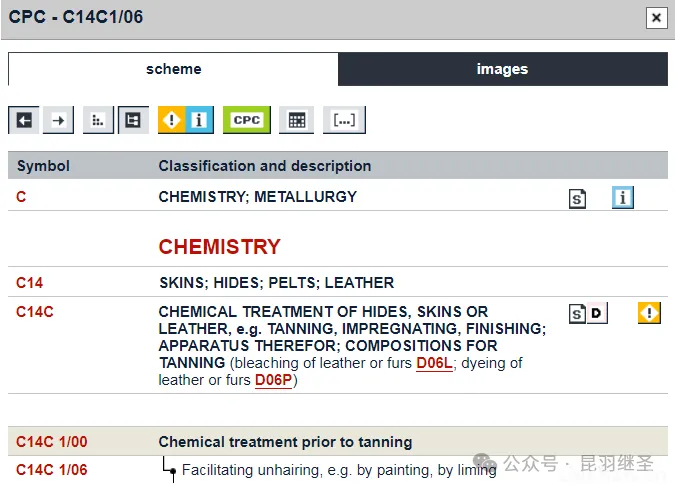675x490 pixels.
Task: Click the green CPC button
Action: 246,120
